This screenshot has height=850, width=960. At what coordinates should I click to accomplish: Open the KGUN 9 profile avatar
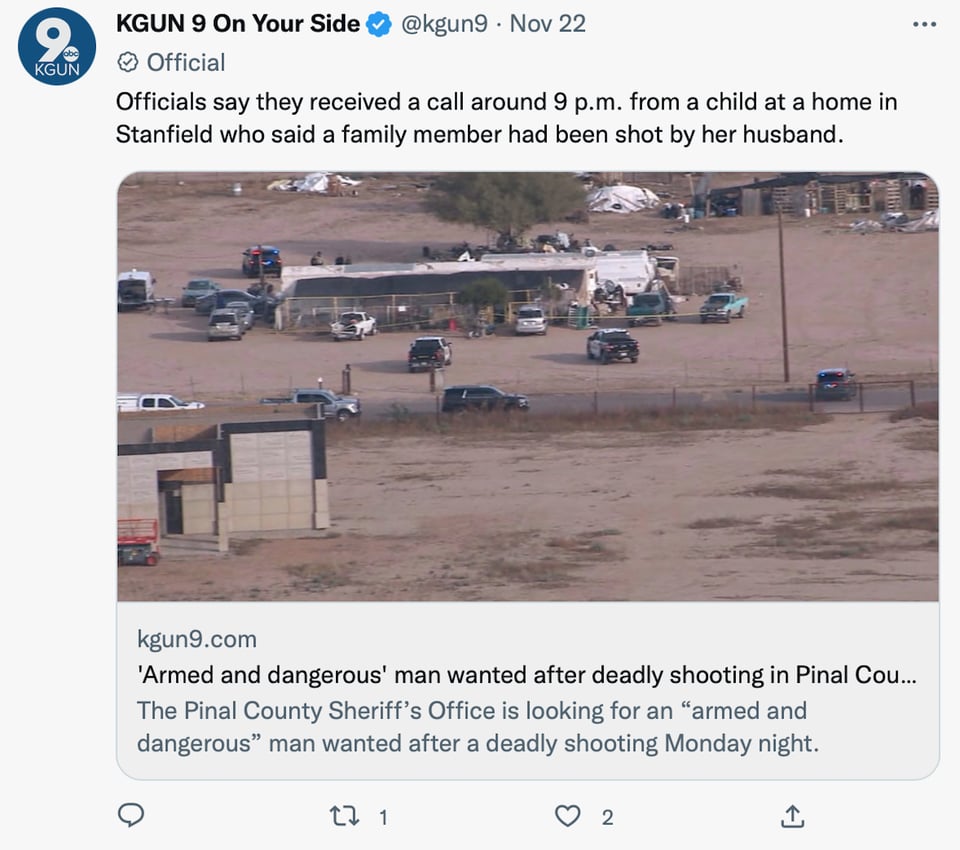(57, 47)
